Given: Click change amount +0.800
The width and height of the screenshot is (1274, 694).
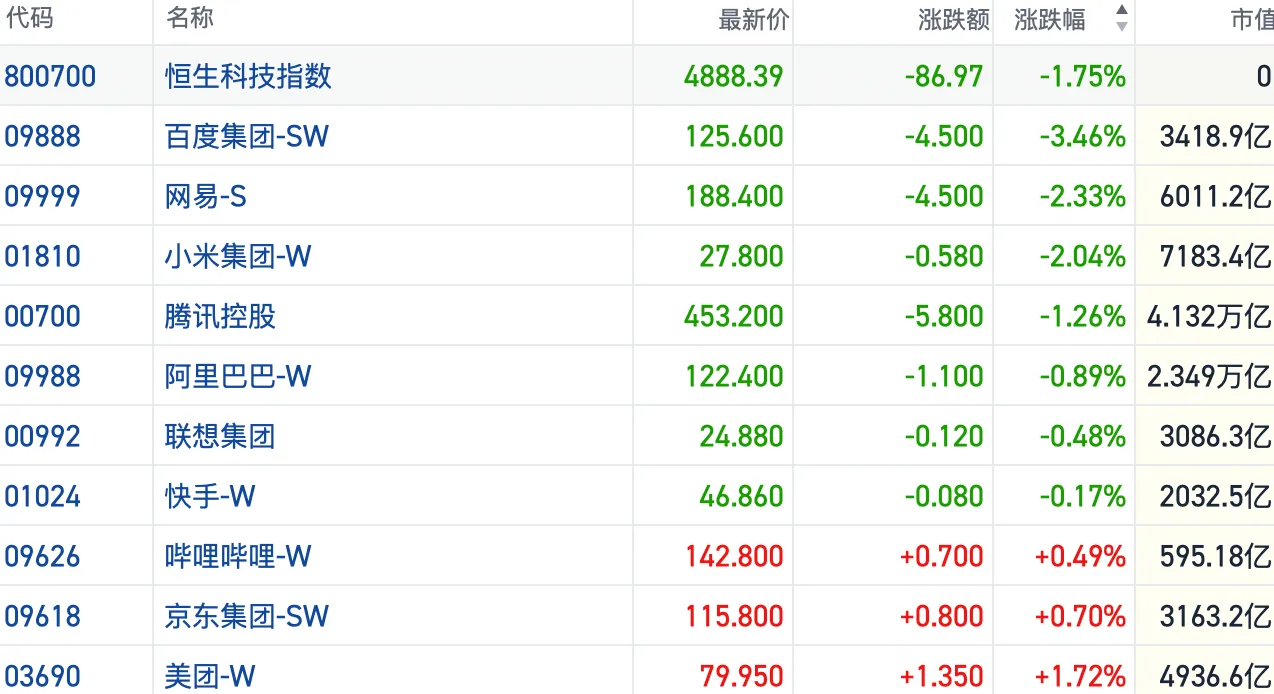Looking at the screenshot, I should point(942,616).
